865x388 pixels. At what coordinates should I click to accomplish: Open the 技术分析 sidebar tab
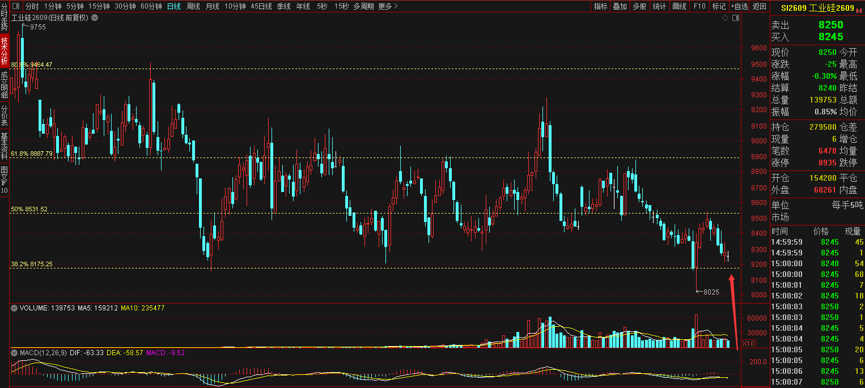[4, 50]
